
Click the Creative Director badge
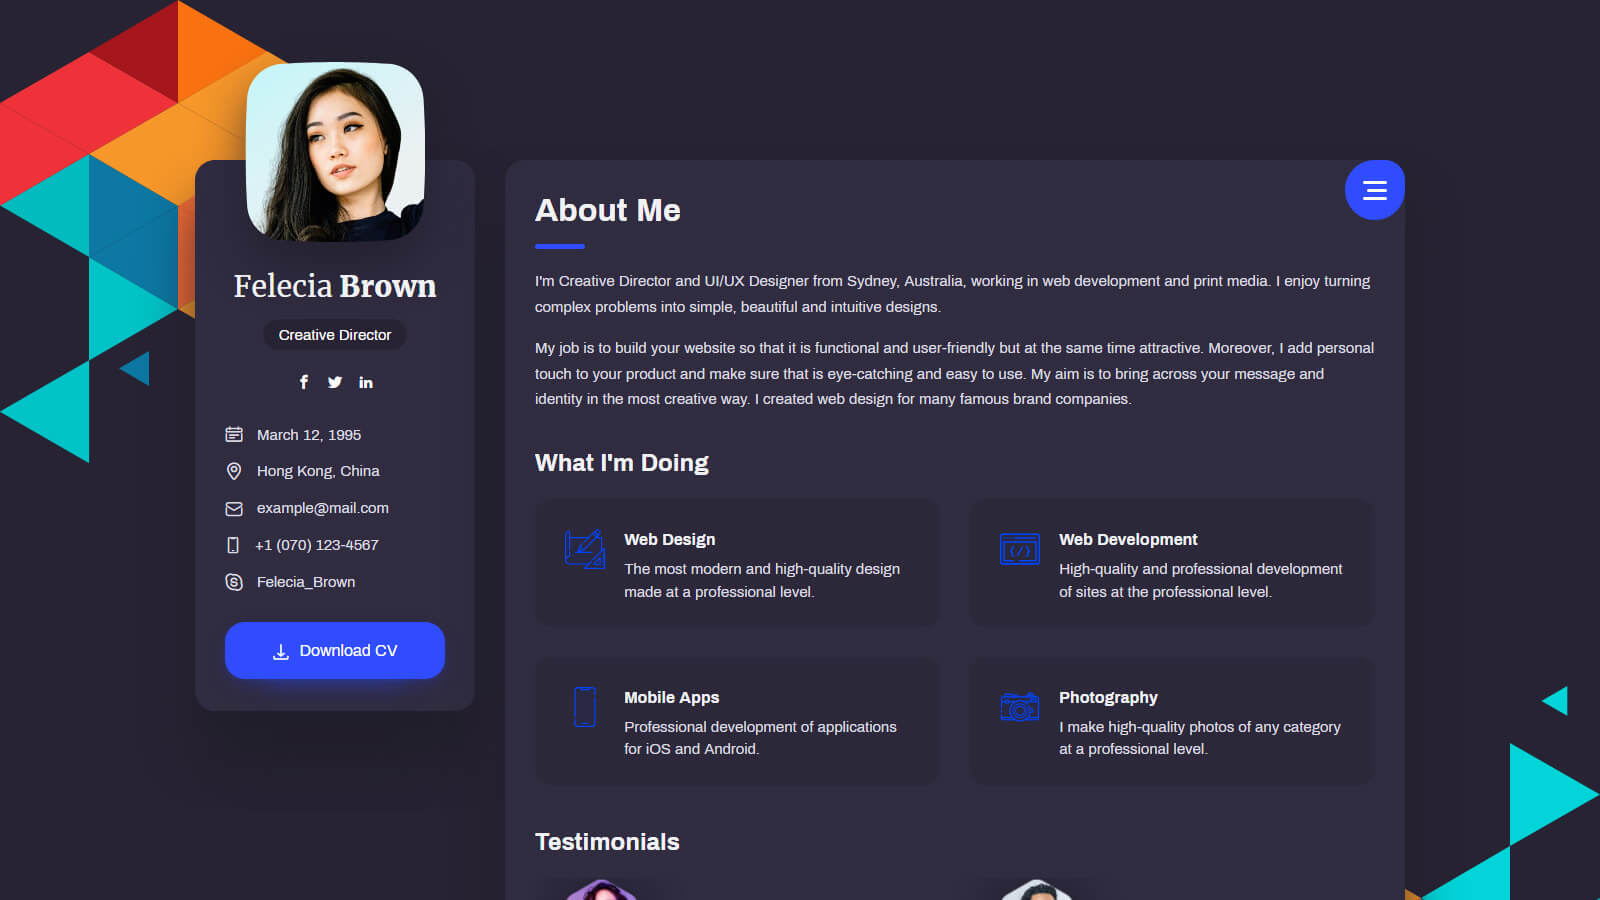pos(335,335)
